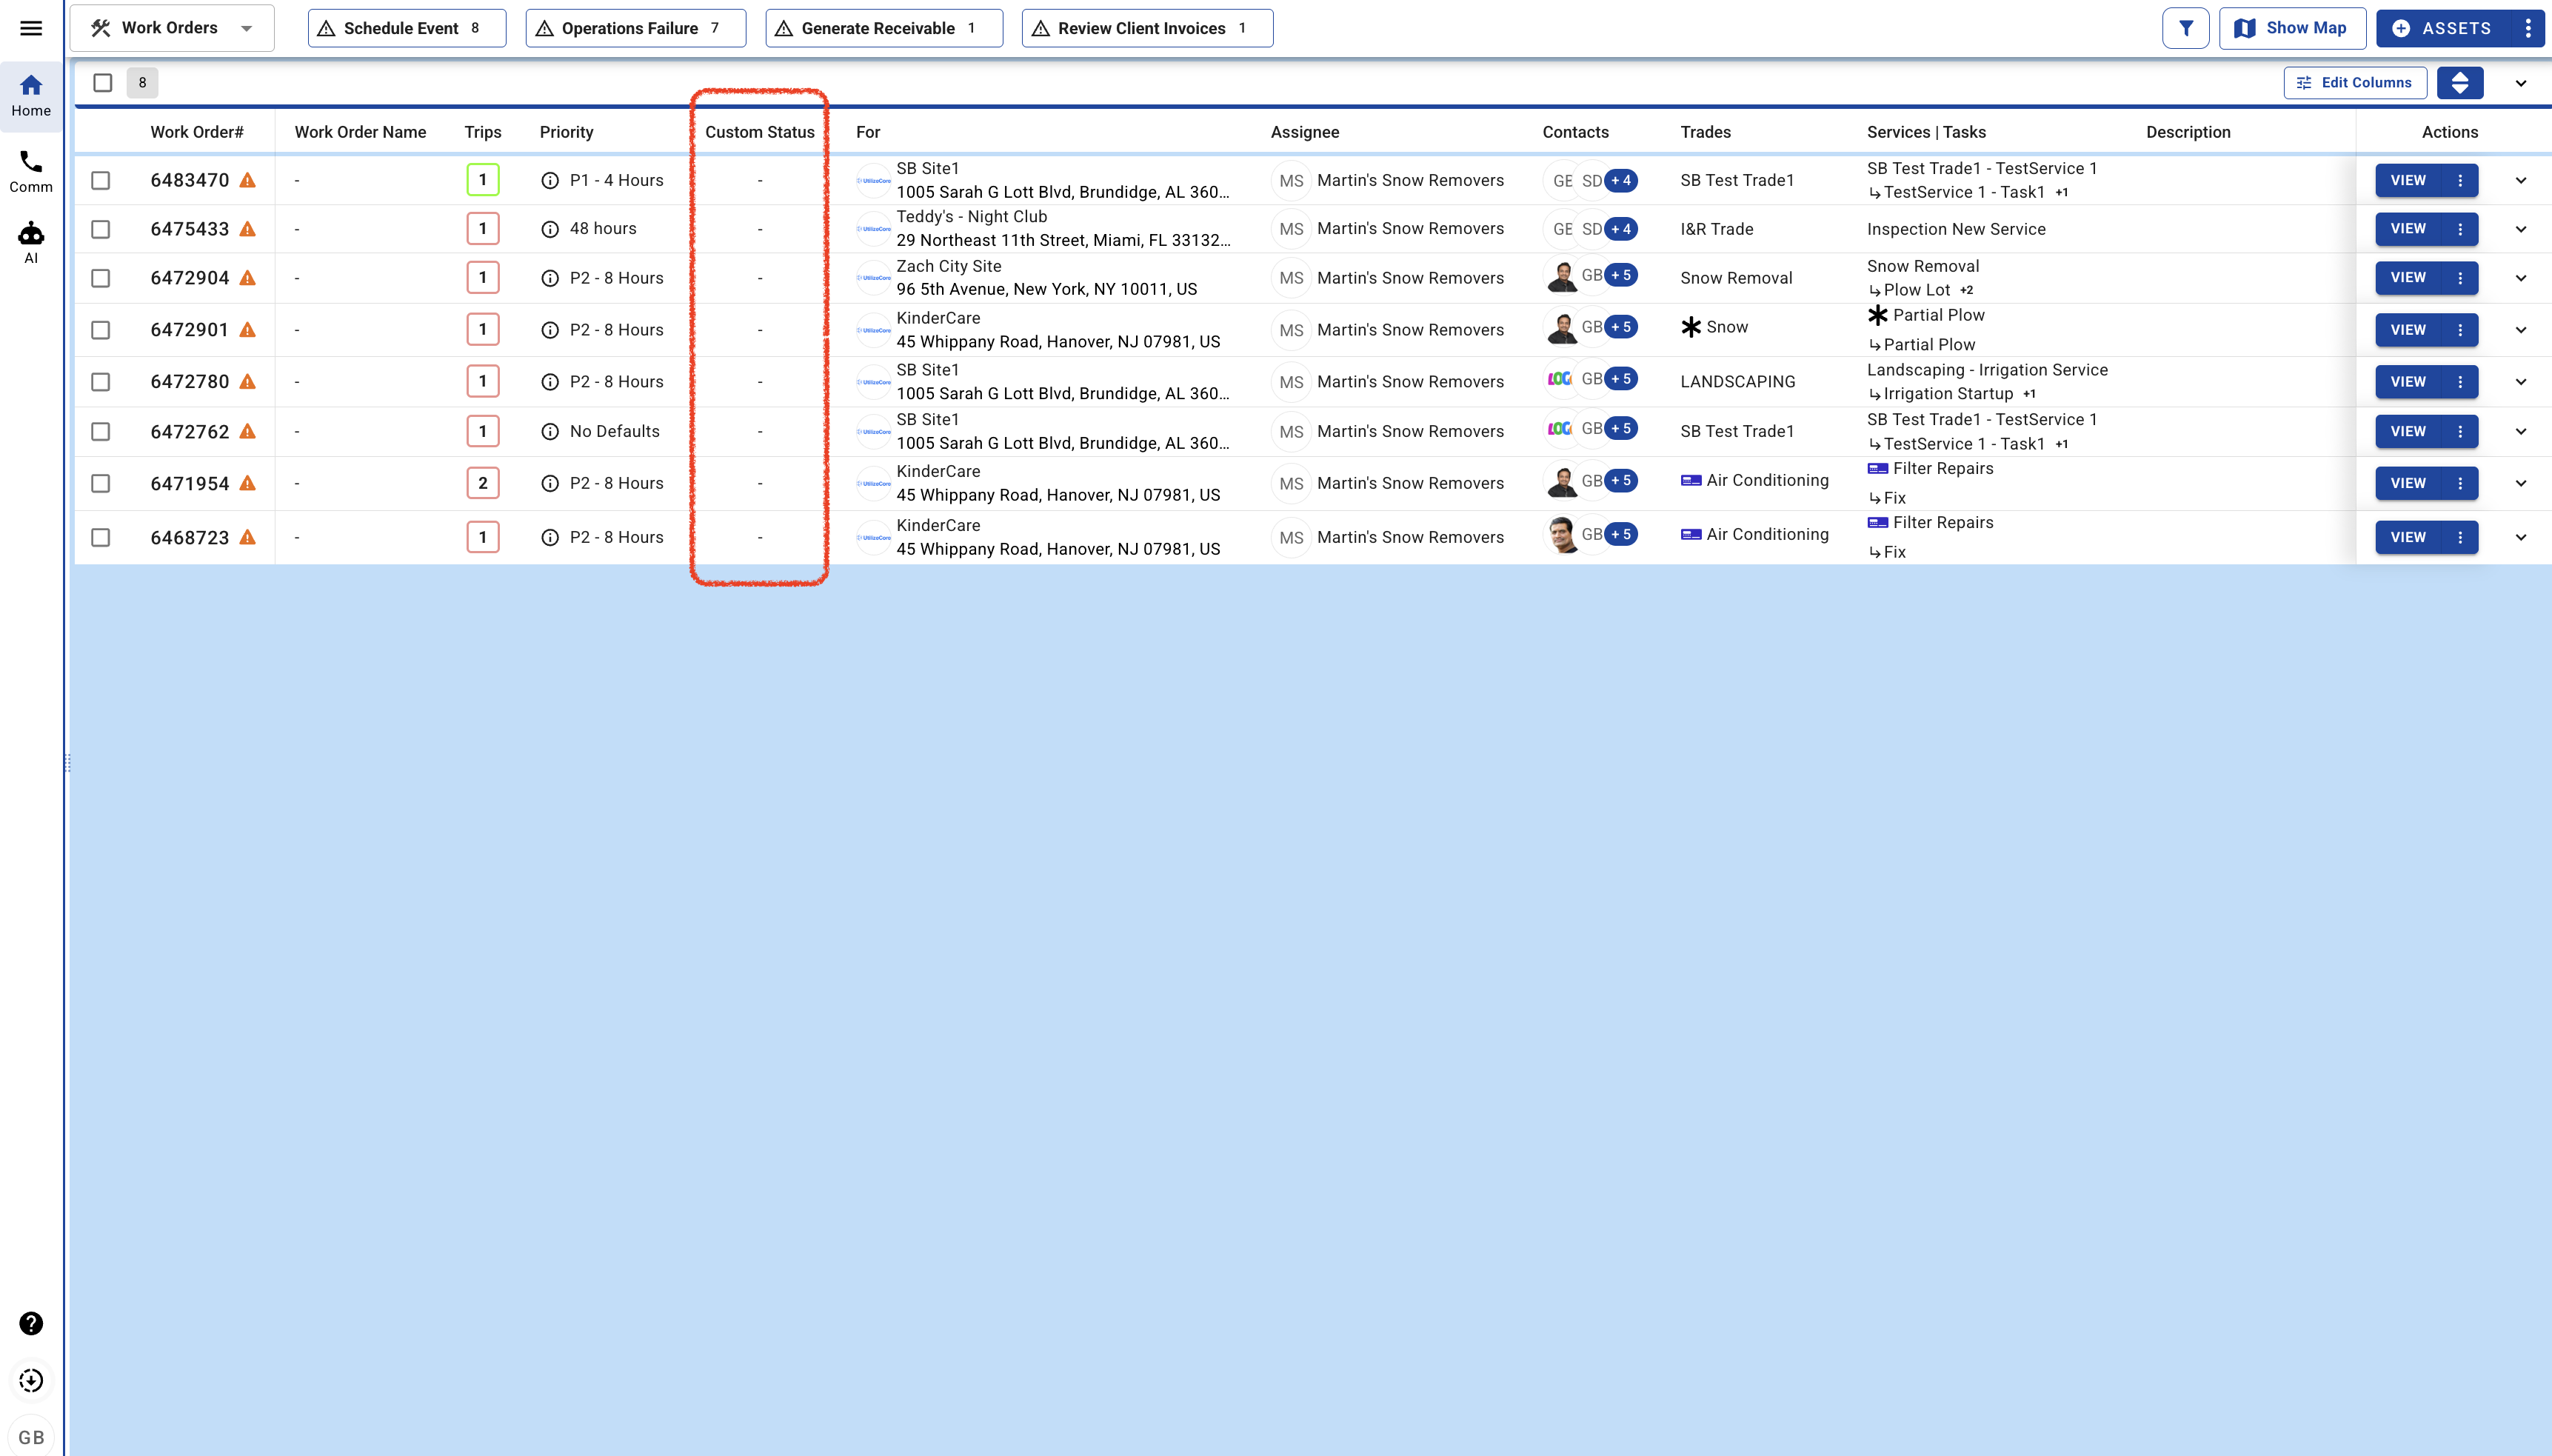
Task: Toggle the select-all checkbox
Action: coord(102,83)
